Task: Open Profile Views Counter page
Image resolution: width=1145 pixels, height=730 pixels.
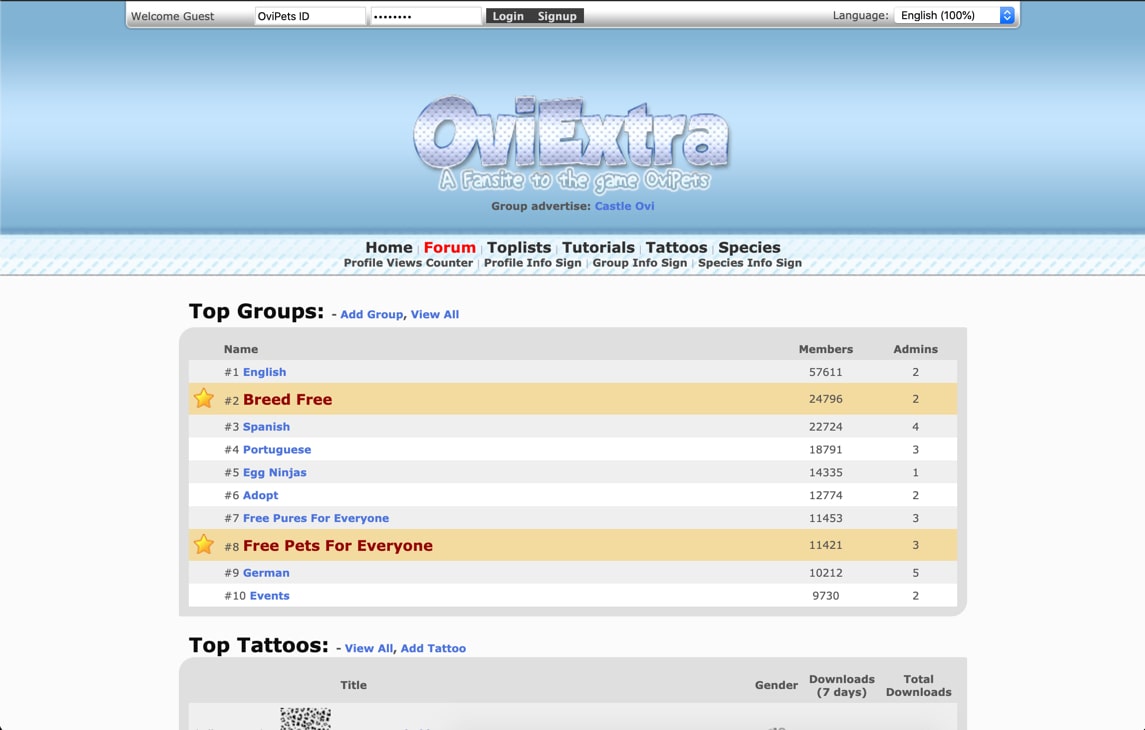Action: coord(408,263)
